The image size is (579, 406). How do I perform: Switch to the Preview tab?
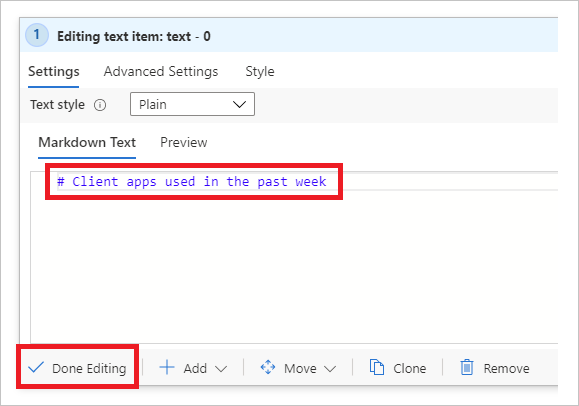[184, 142]
